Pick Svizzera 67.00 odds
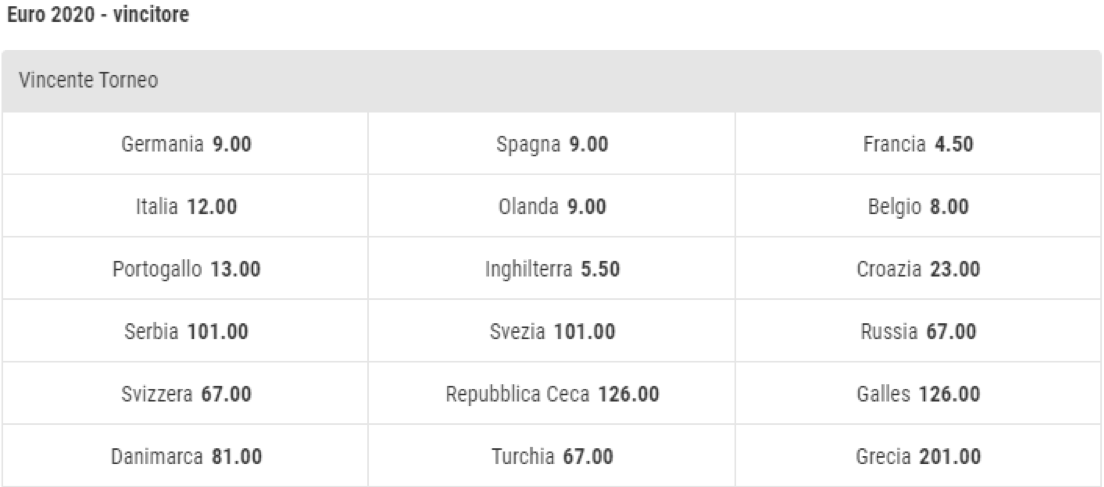This screenshot has height=487, width=1104. pyautogui.click(x=186, y=394)
